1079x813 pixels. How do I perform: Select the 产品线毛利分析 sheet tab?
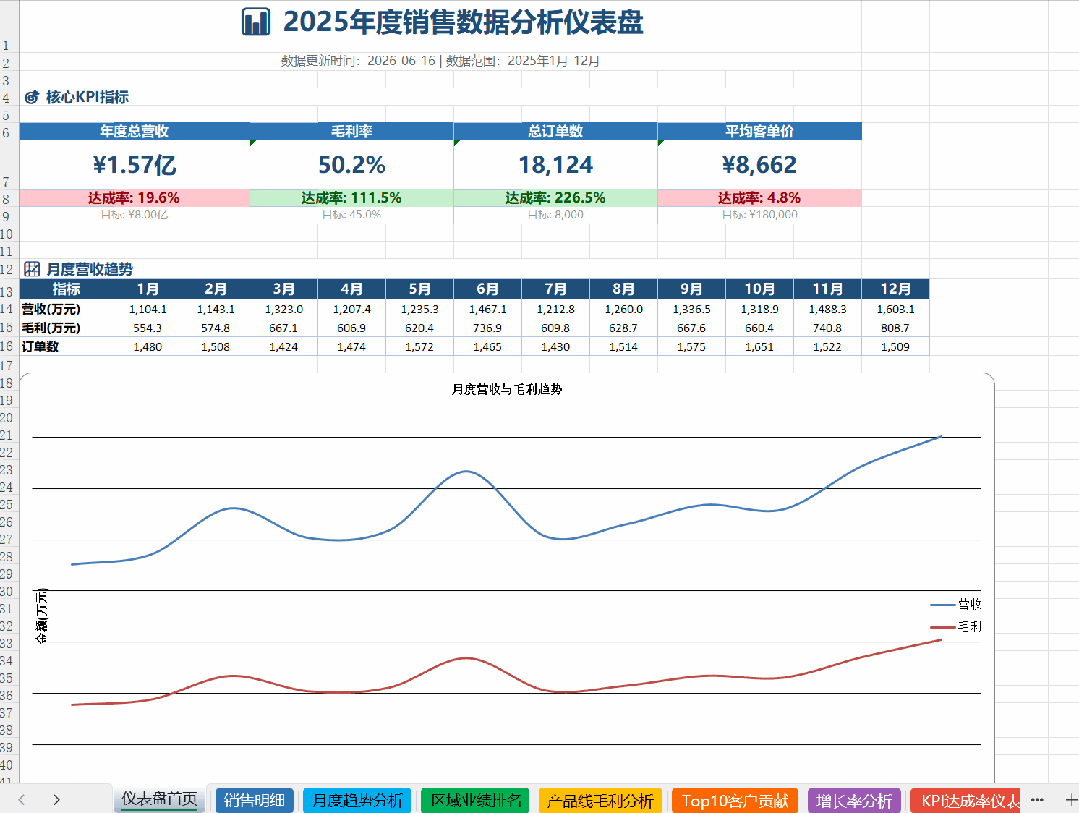(600, 801)
